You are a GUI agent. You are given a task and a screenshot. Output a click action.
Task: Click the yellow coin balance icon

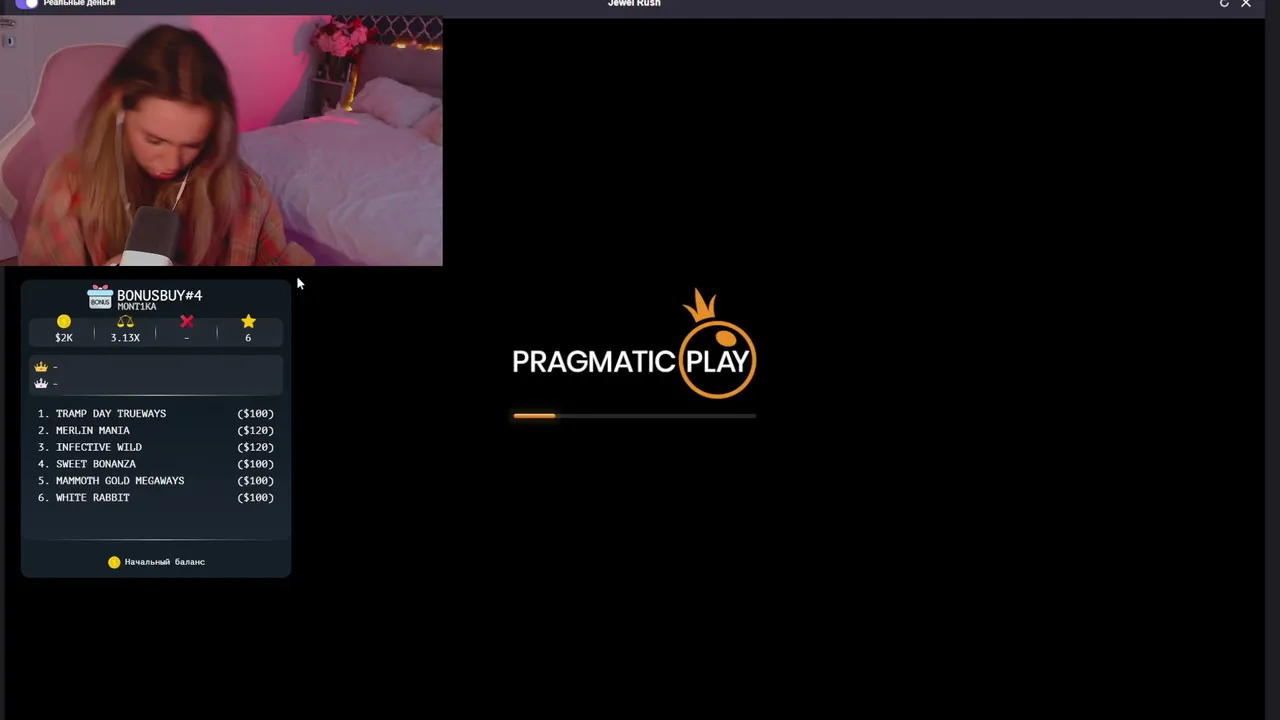(64, 321)
